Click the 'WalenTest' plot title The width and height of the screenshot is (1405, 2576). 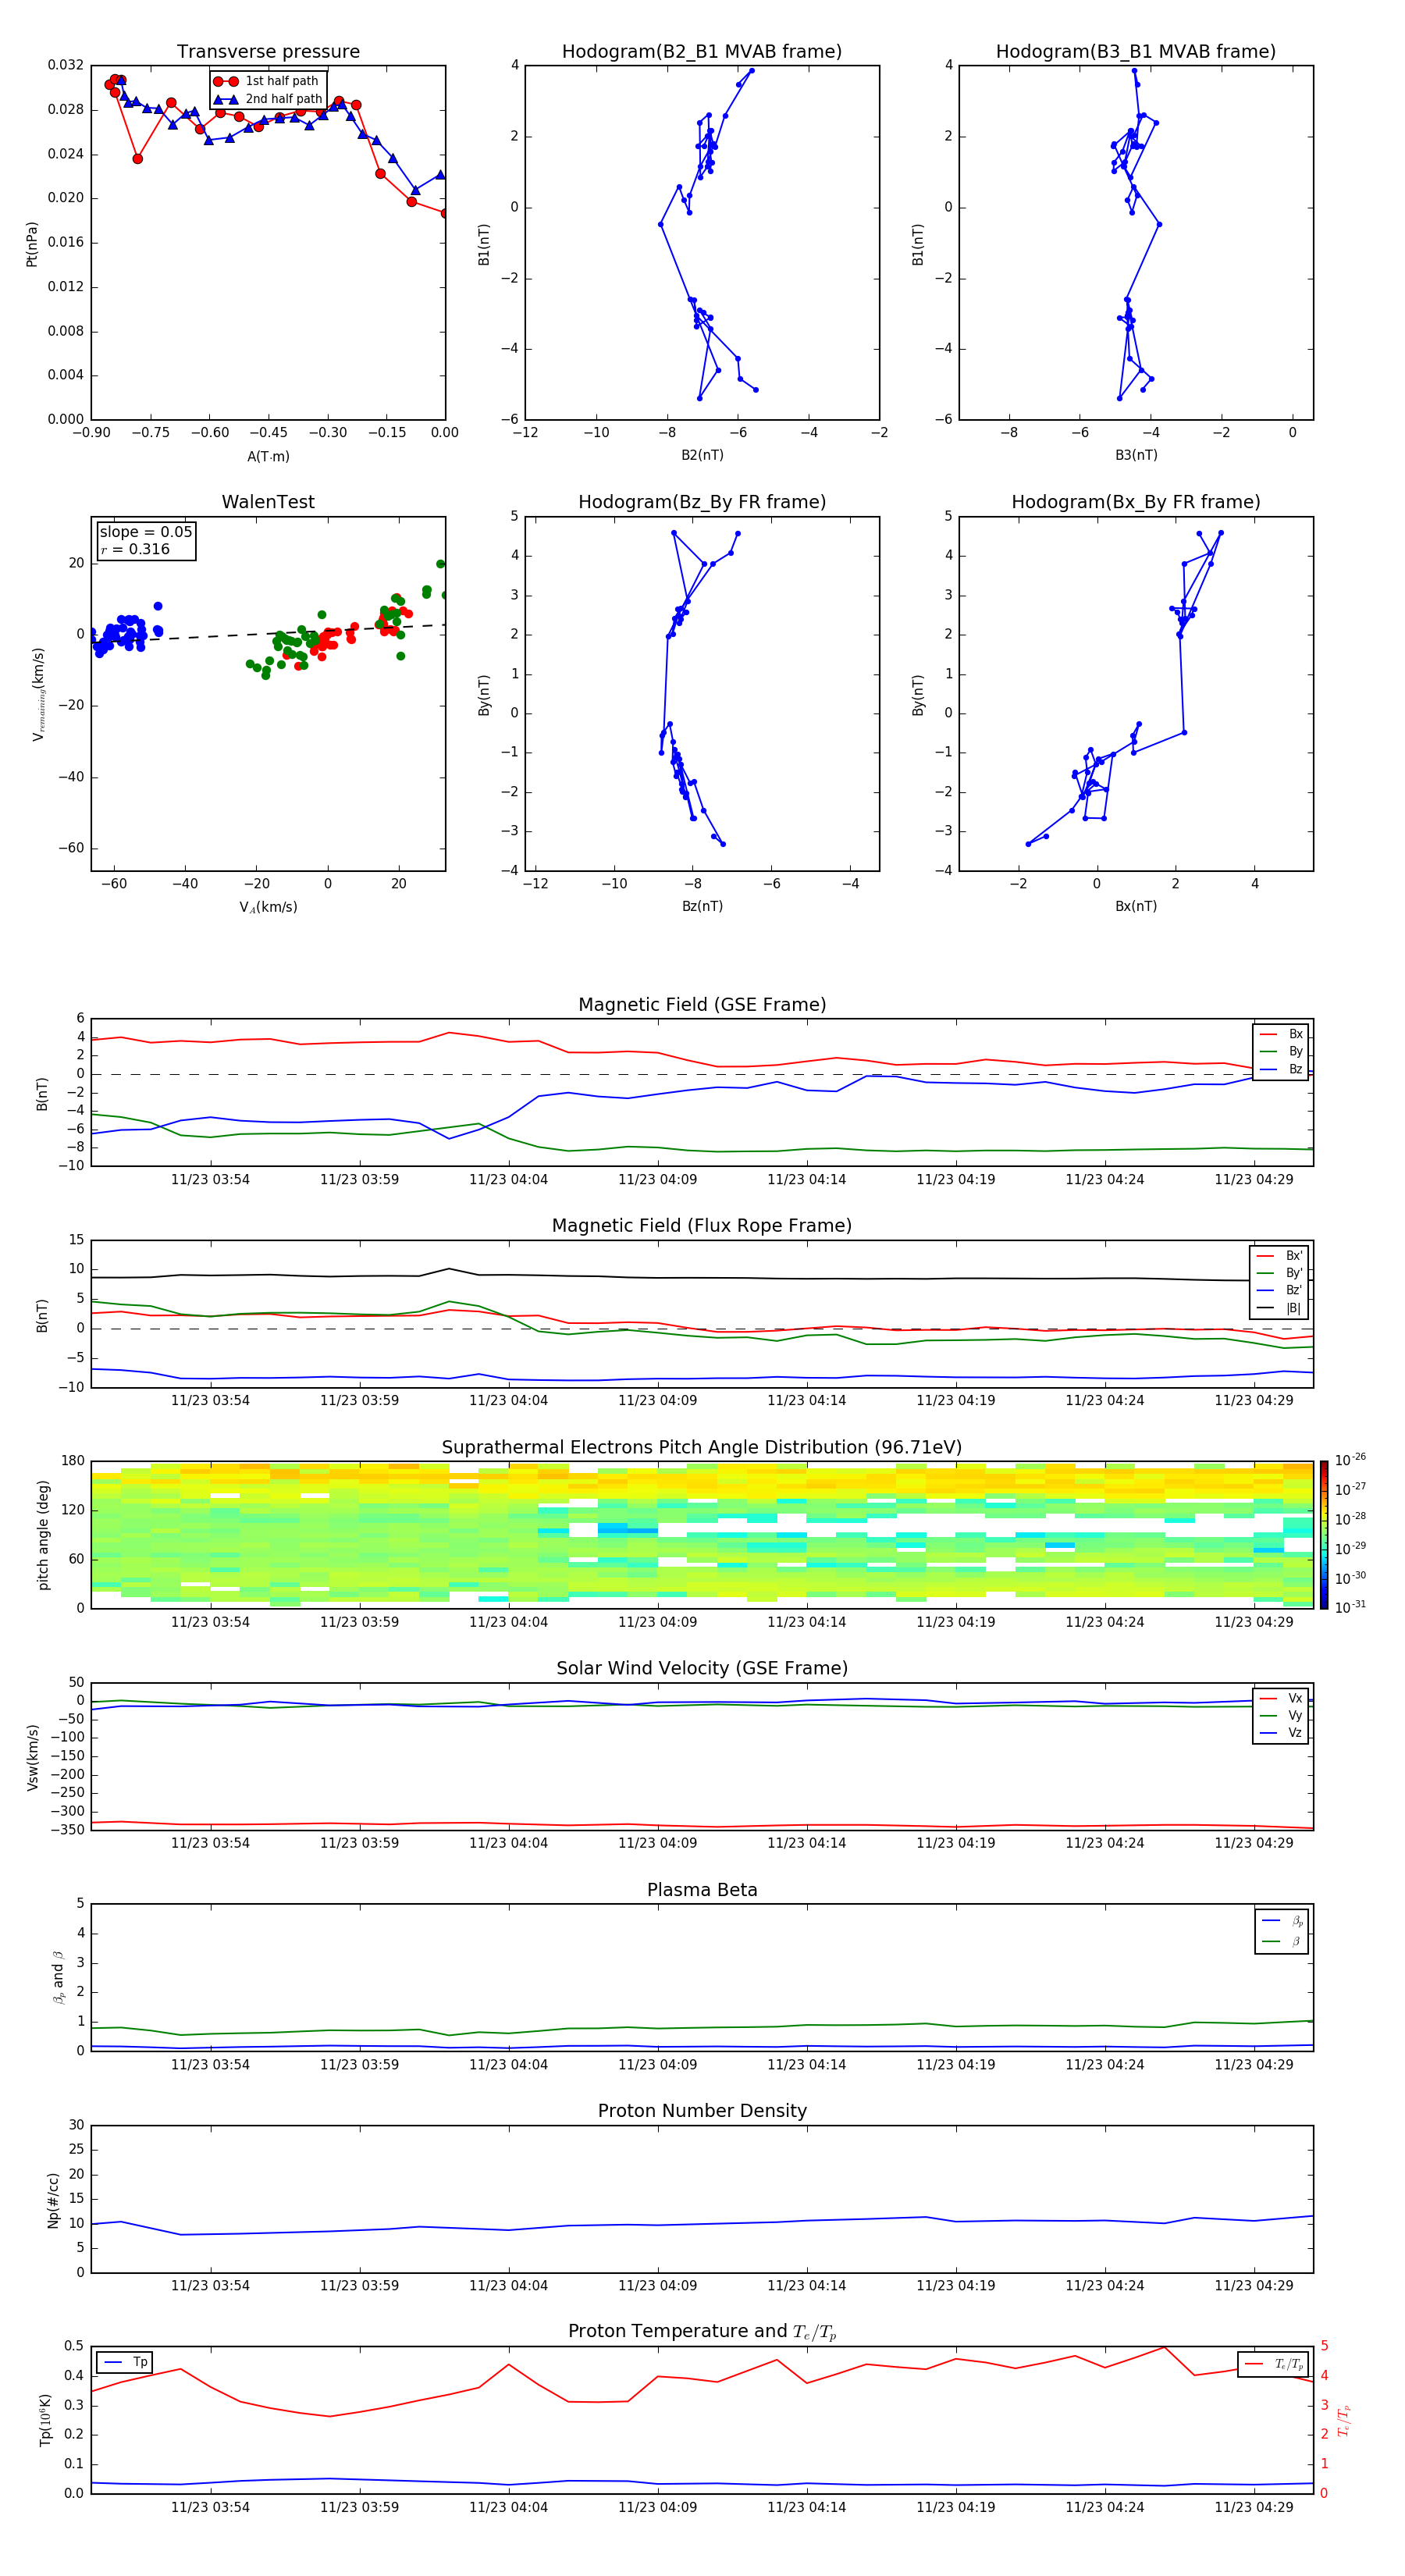(x=268, y=502)
